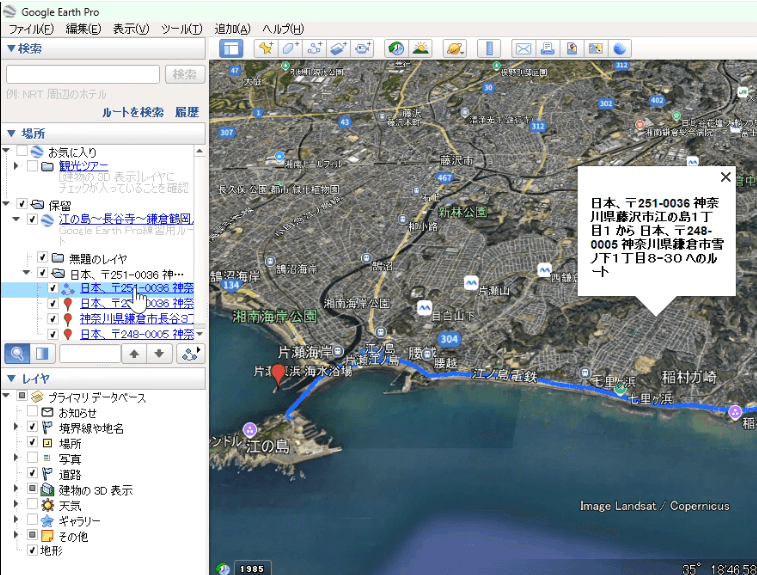Click the planet switcher icon
Screen dimensions: 757x575
[454, 48]
